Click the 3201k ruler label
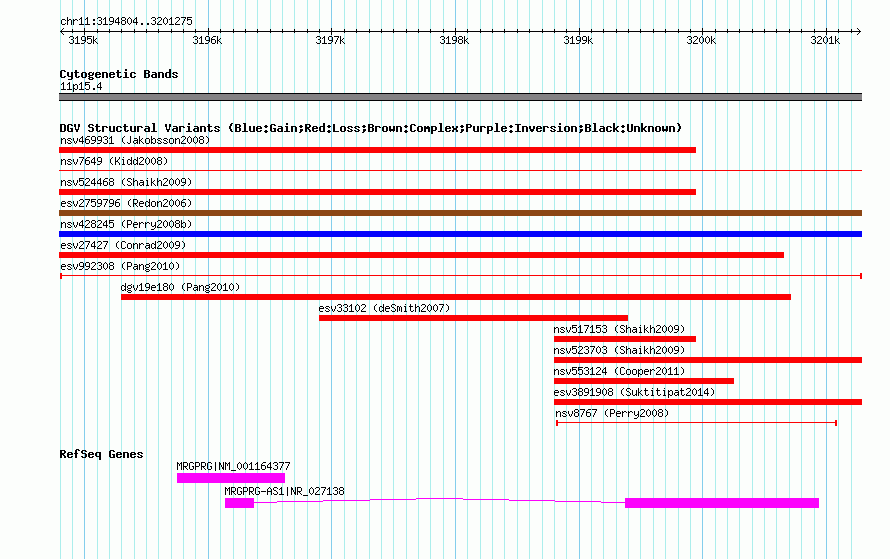The image size is (890, 559). click(825, 40)
